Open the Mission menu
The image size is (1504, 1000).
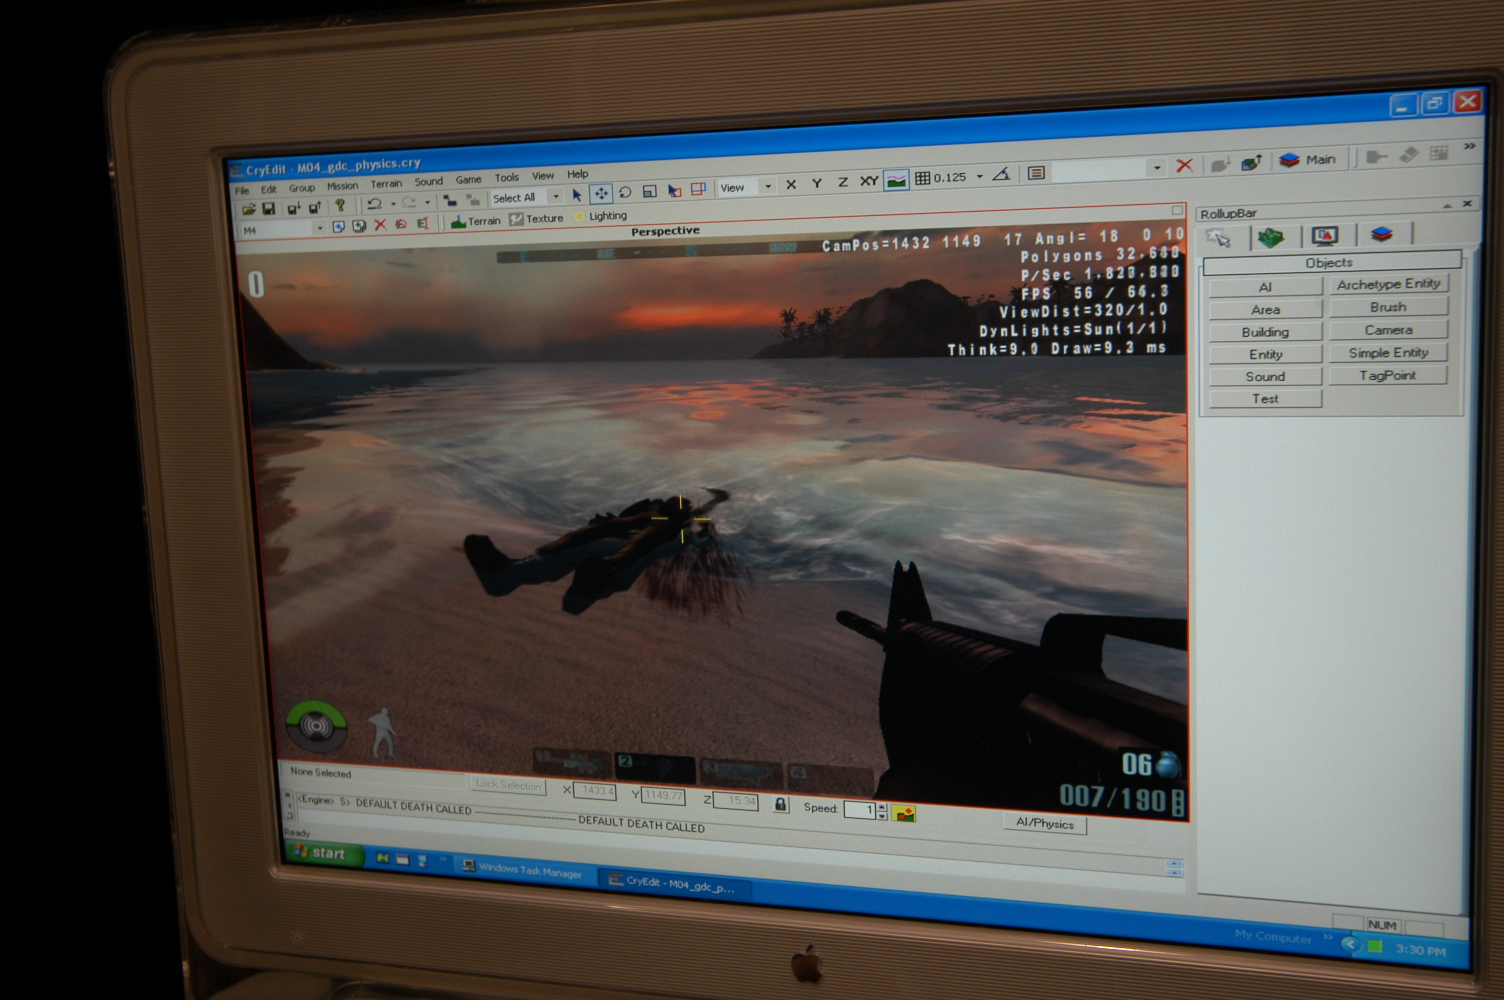[342, 186]
